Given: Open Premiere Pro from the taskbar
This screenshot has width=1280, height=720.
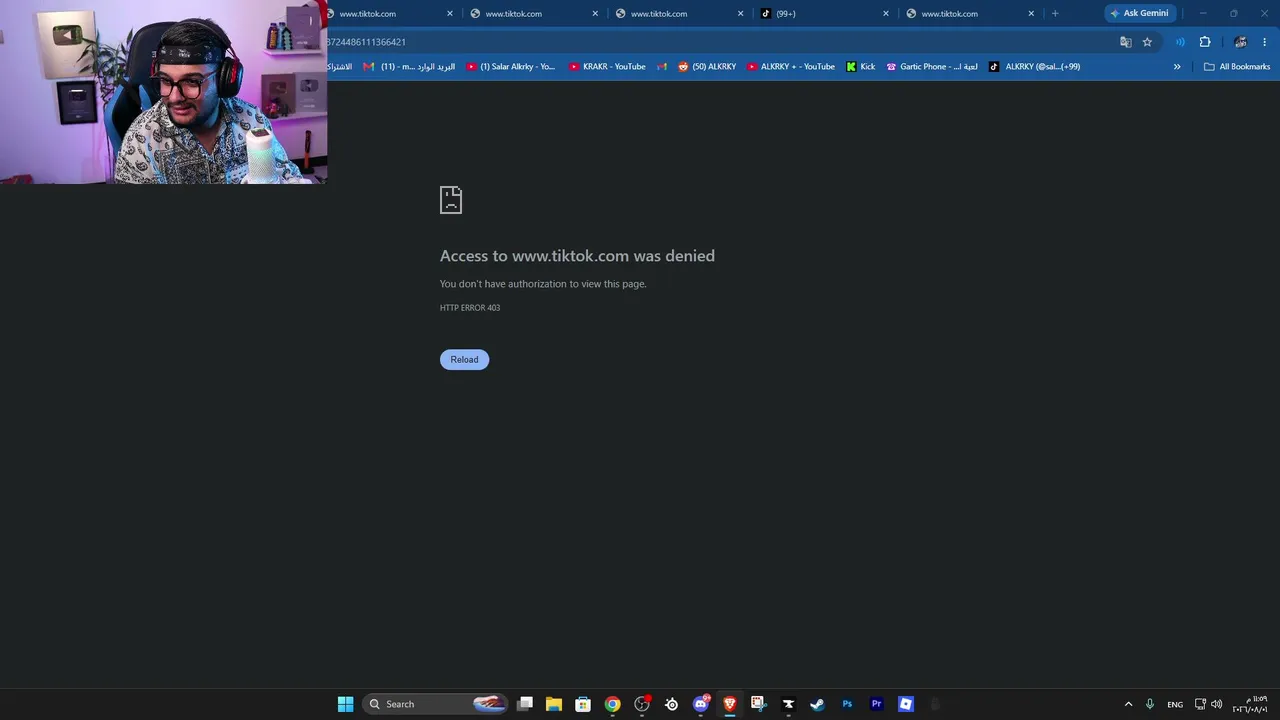Looking at the screenshot, I should click(876, 704).
